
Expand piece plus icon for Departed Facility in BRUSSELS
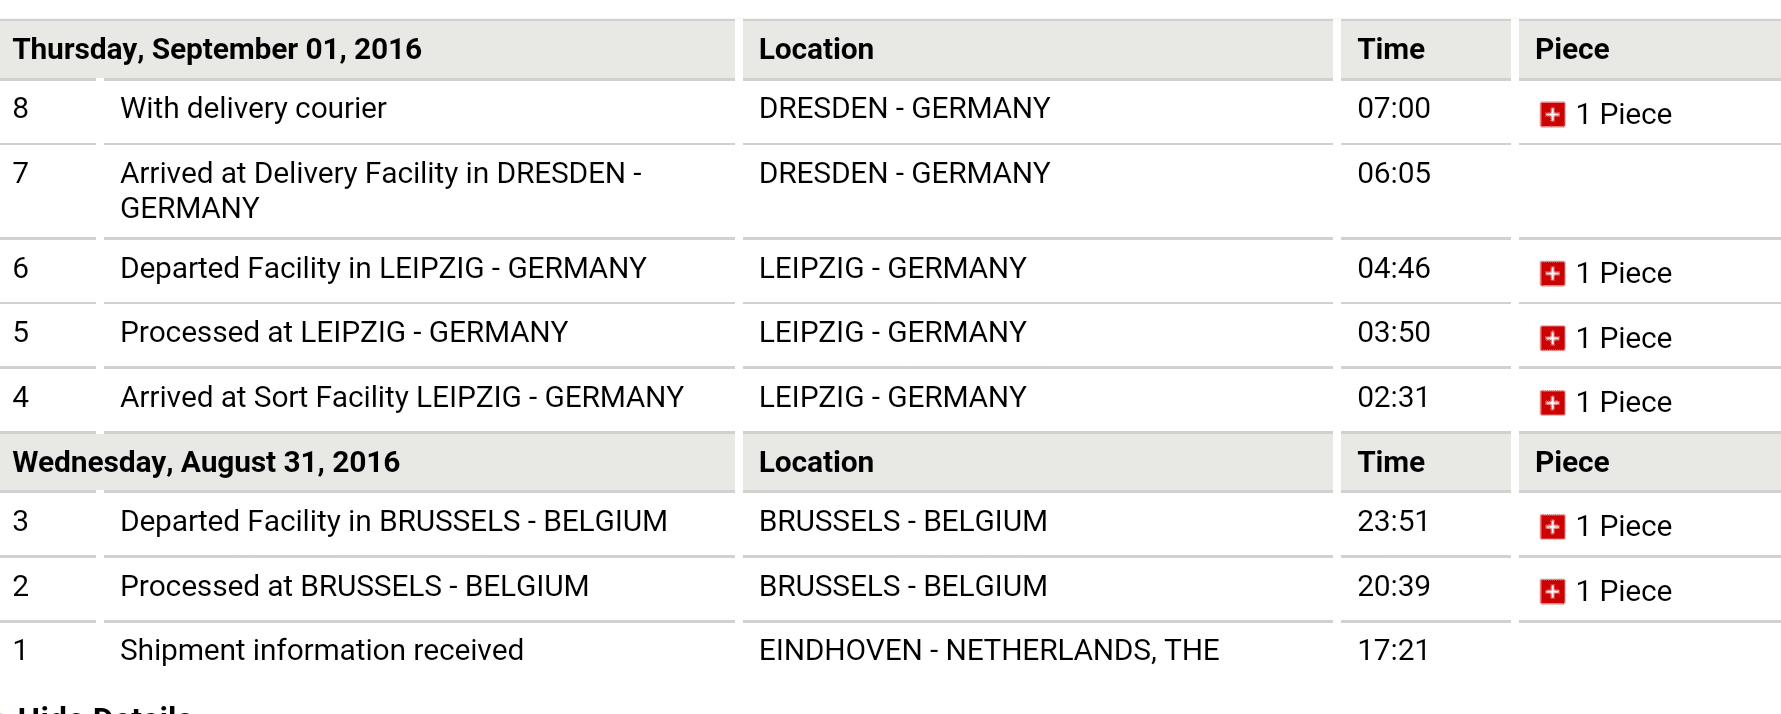coord(1552,527)
